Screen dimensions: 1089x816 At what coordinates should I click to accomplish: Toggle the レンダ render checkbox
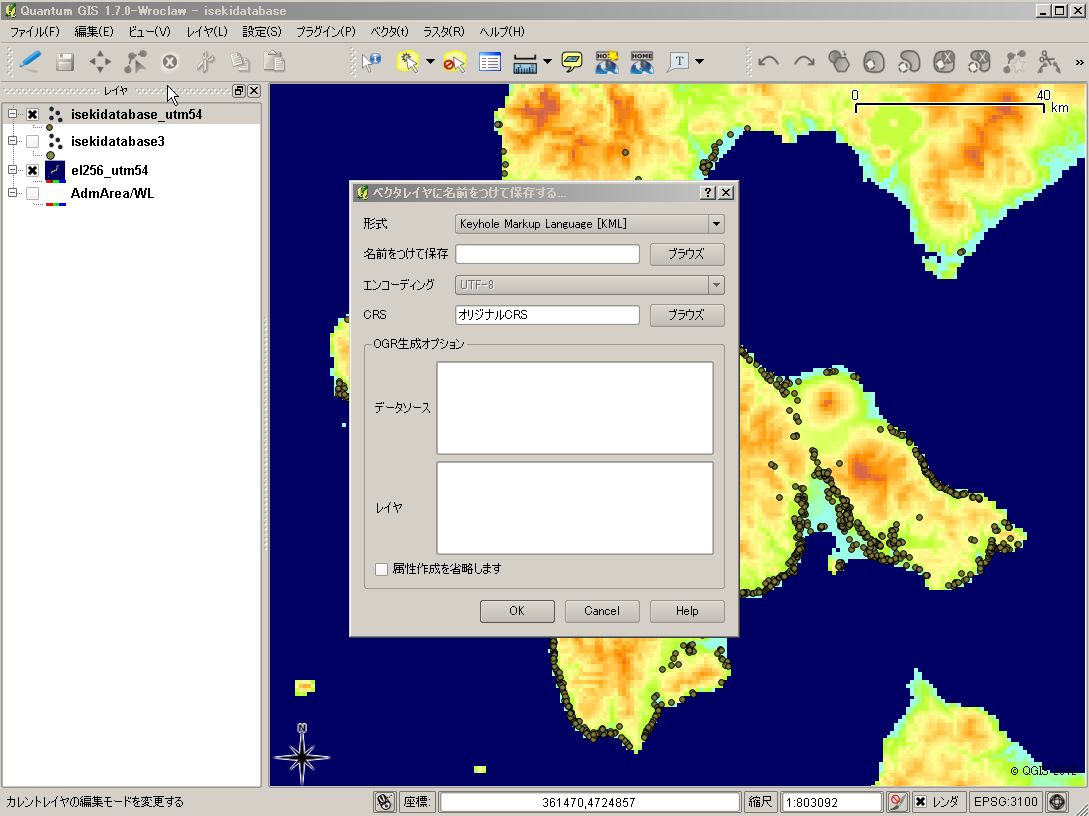point(920,802)
